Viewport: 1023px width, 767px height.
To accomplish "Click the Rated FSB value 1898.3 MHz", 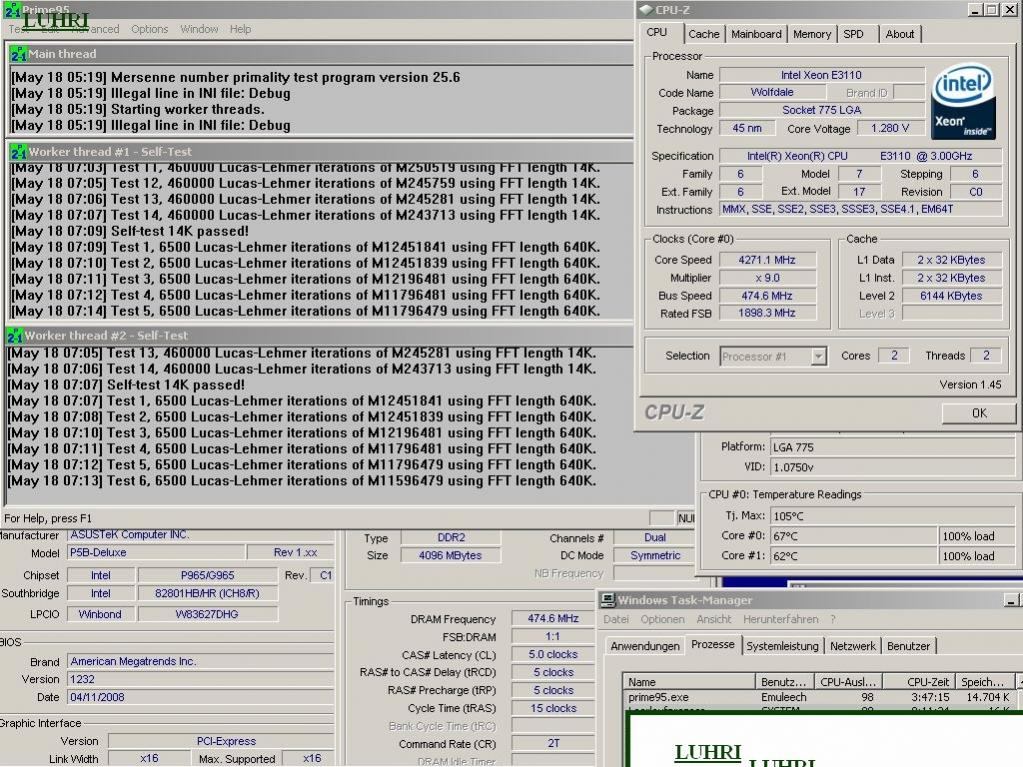I will pos(767,313).
